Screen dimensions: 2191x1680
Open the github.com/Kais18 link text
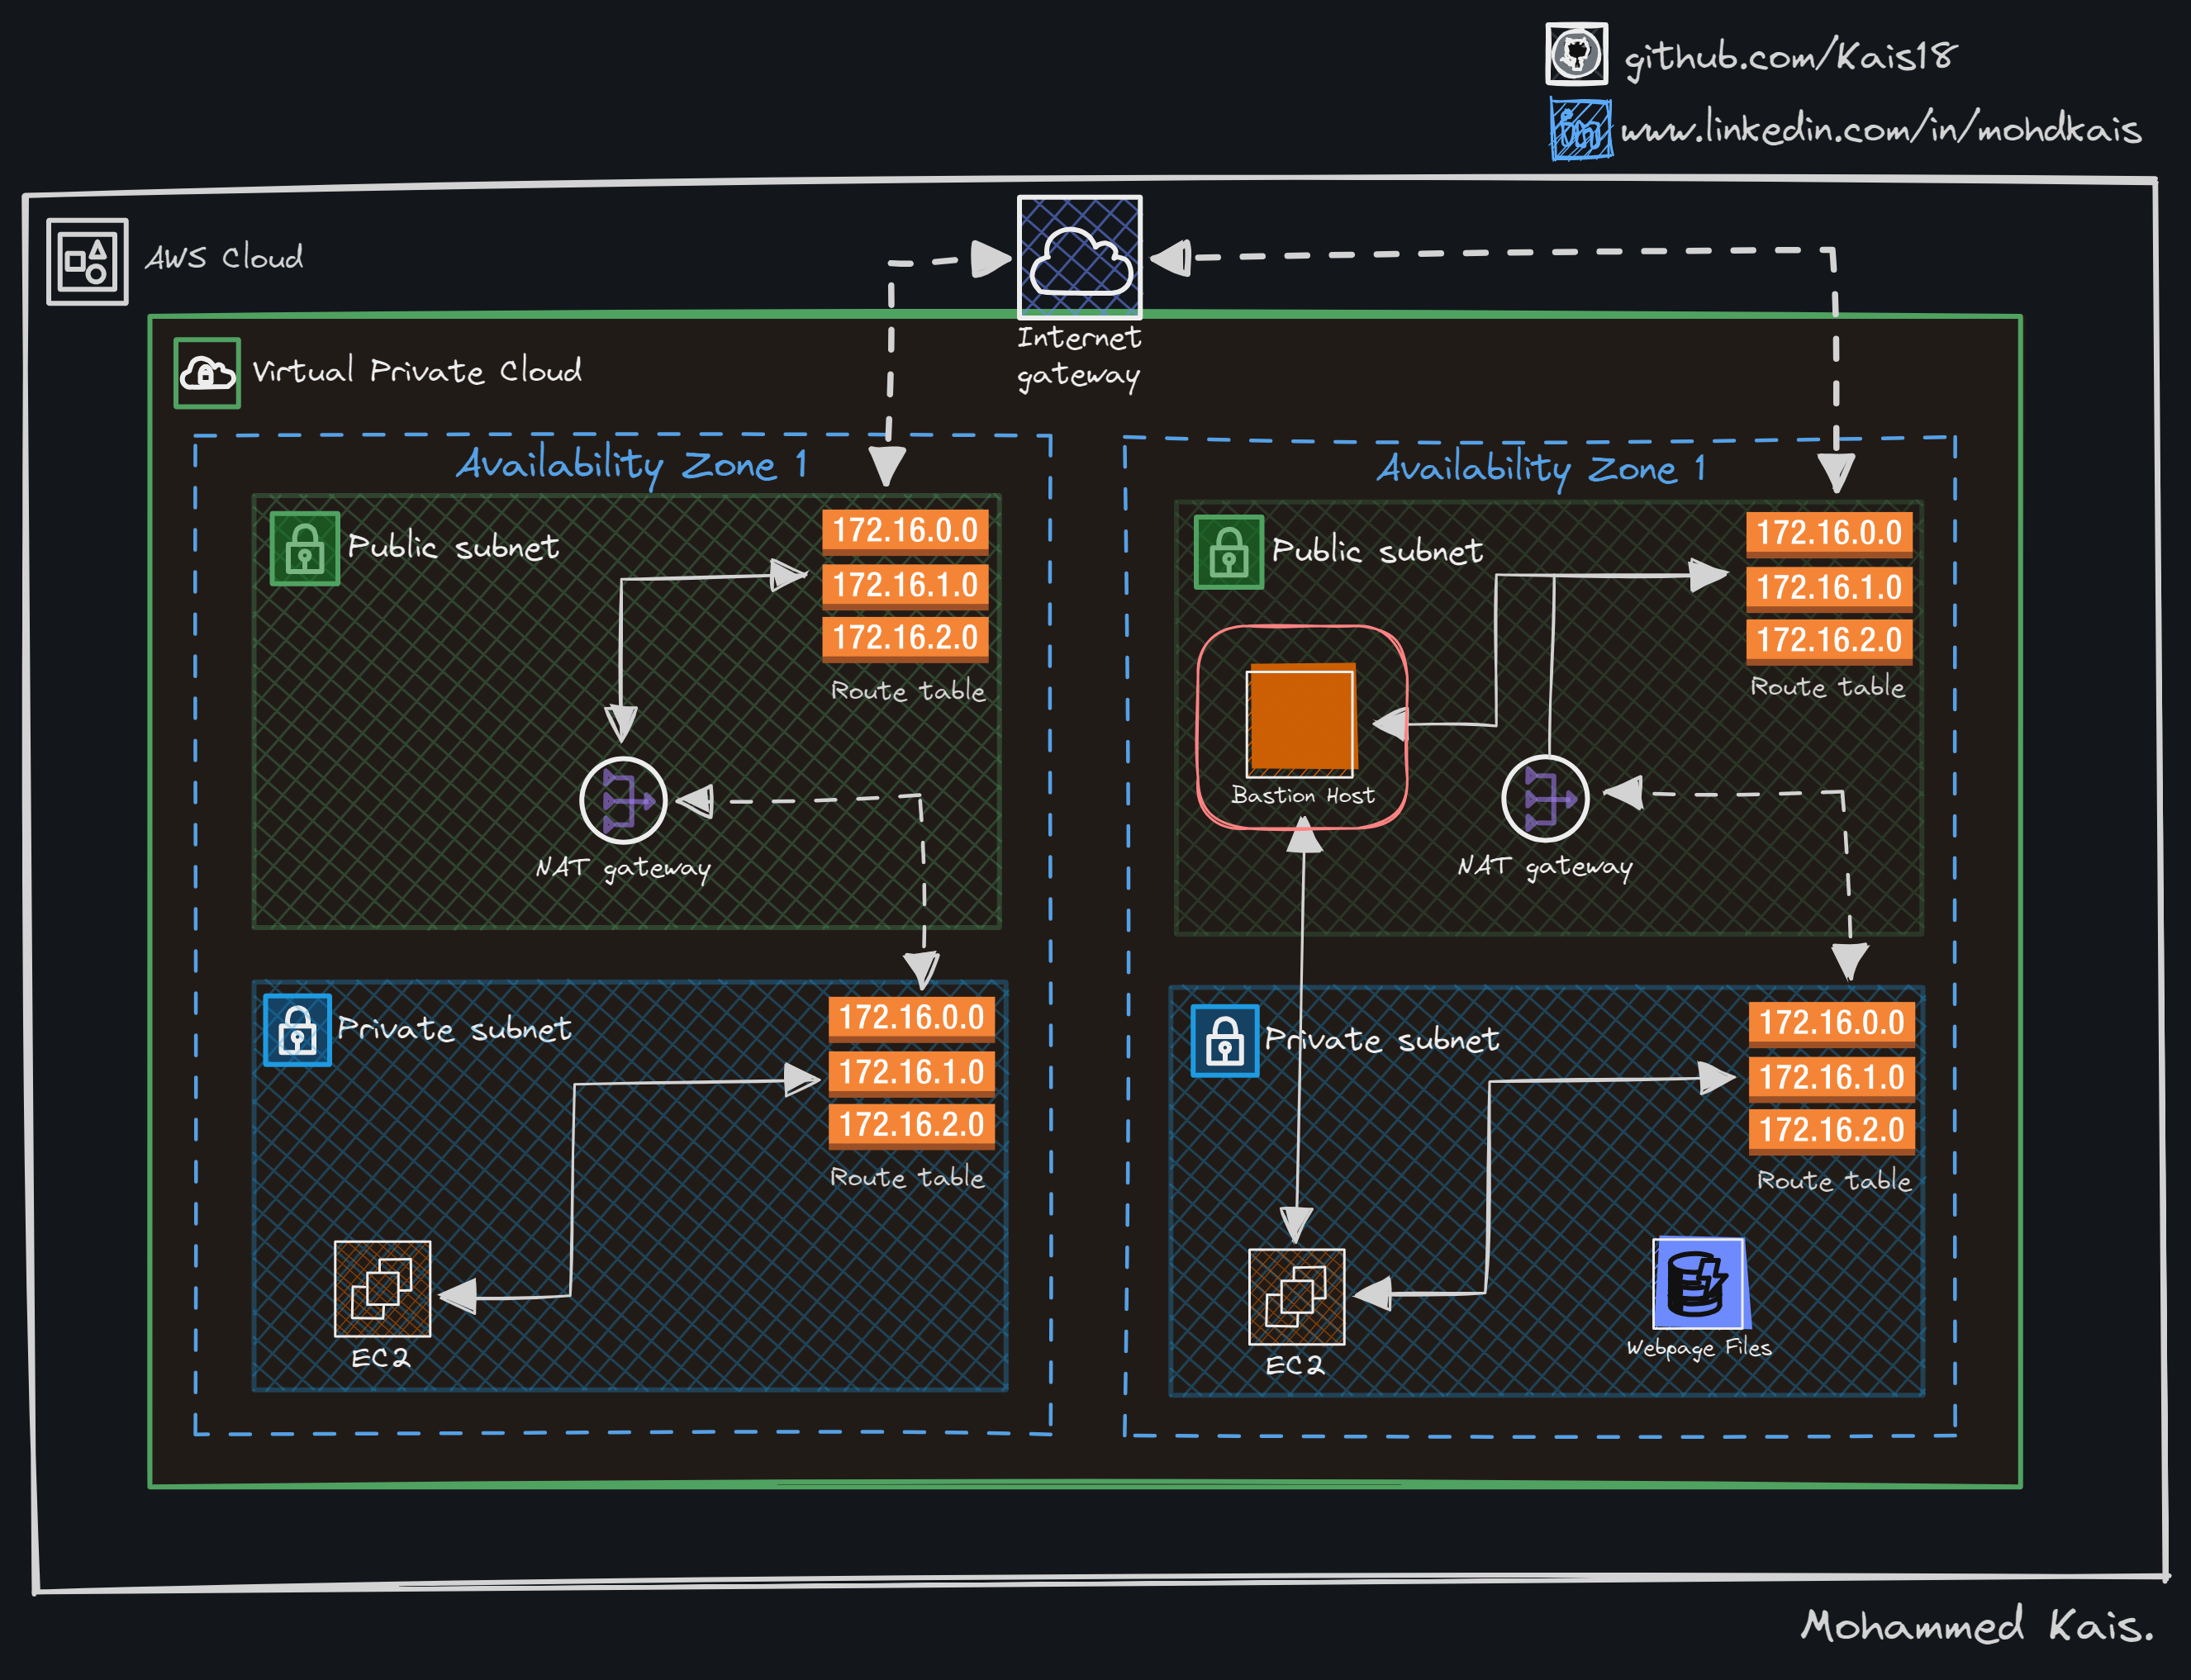(1790, 56)
